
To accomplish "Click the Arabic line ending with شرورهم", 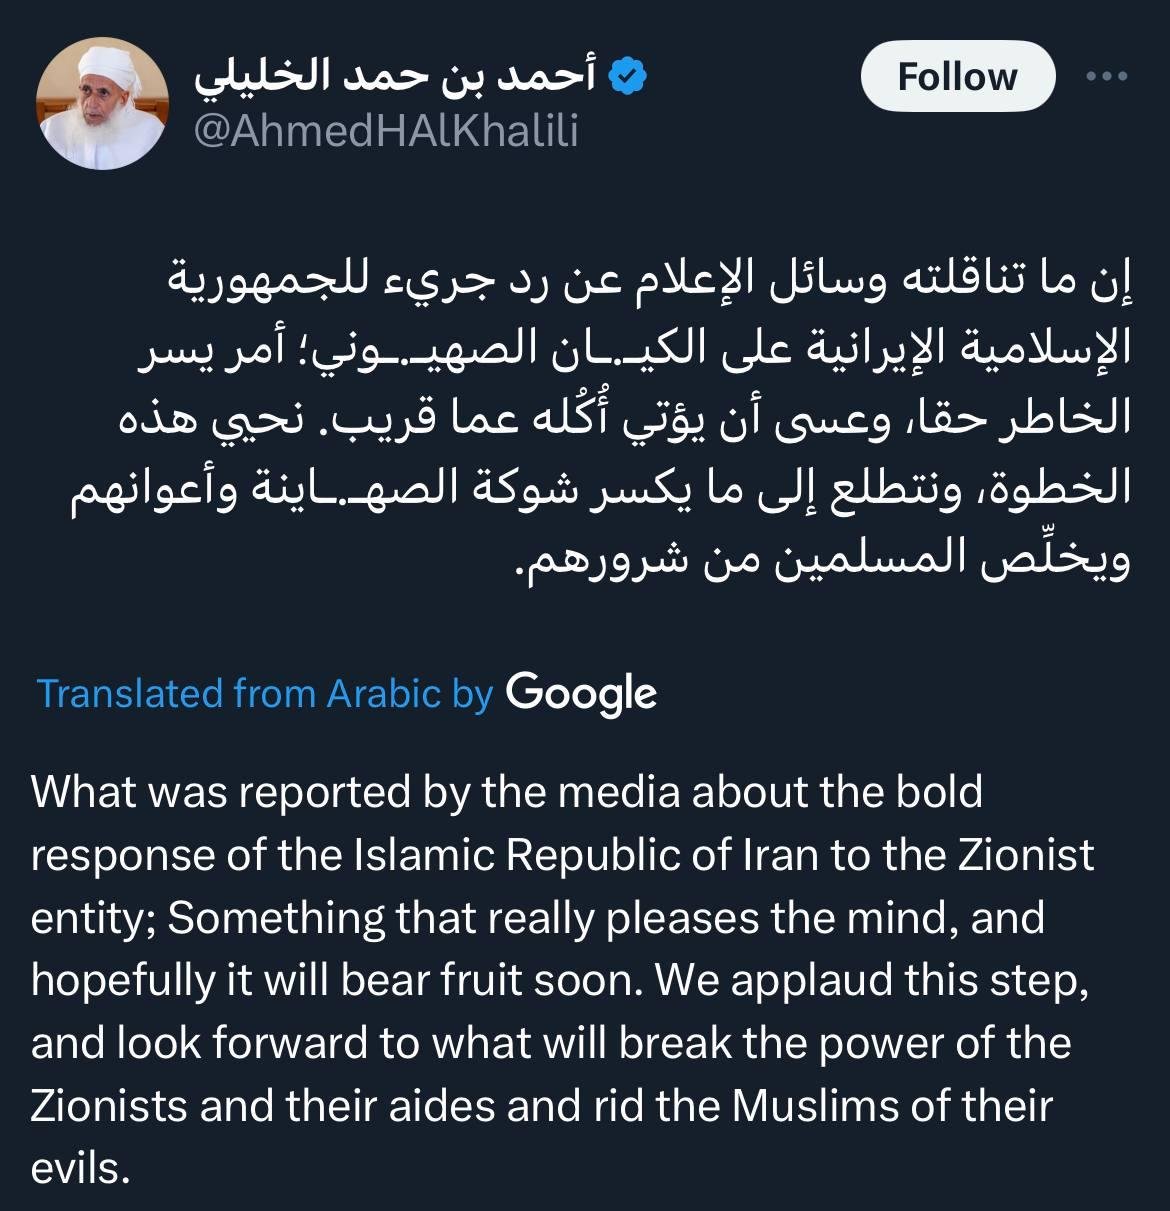I will [822, 561].
